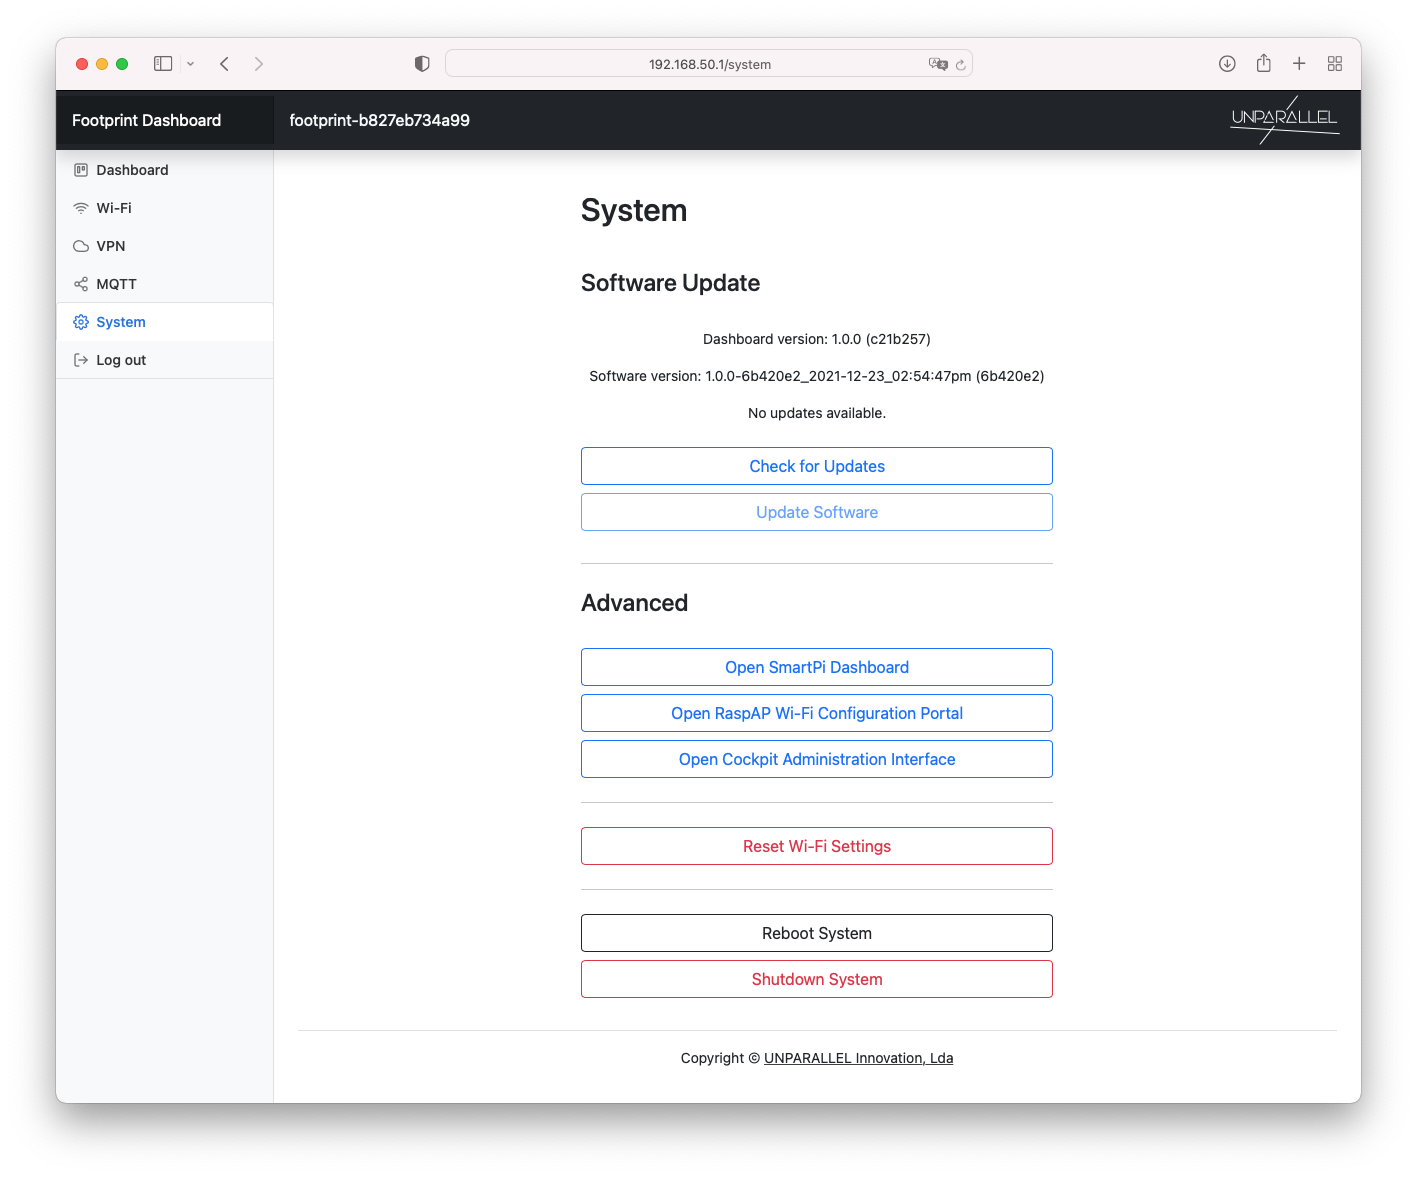Click the Wi-Fi signal icon in sidebar
Viewport: 1417px width, 1177px height.
point(81,208)
